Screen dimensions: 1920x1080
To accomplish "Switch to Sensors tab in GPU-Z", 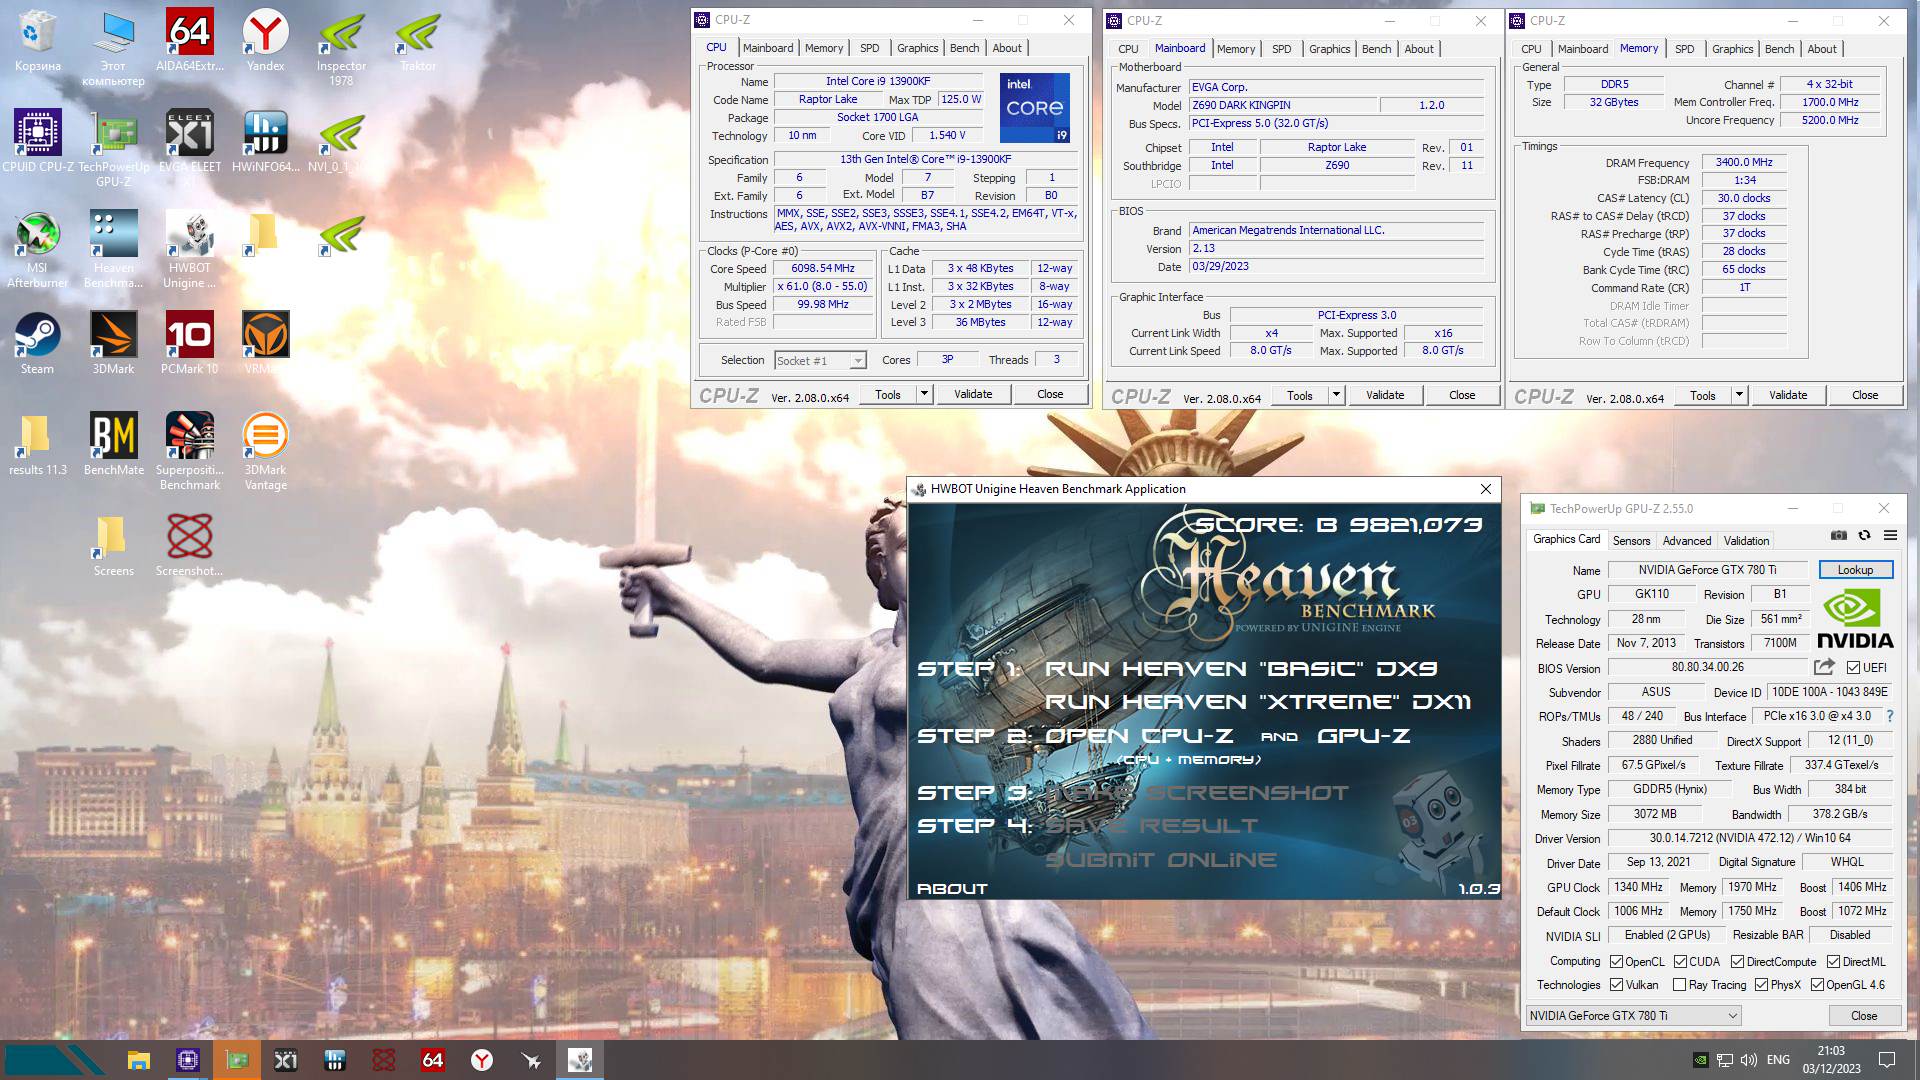I will tap(1631, 540).
